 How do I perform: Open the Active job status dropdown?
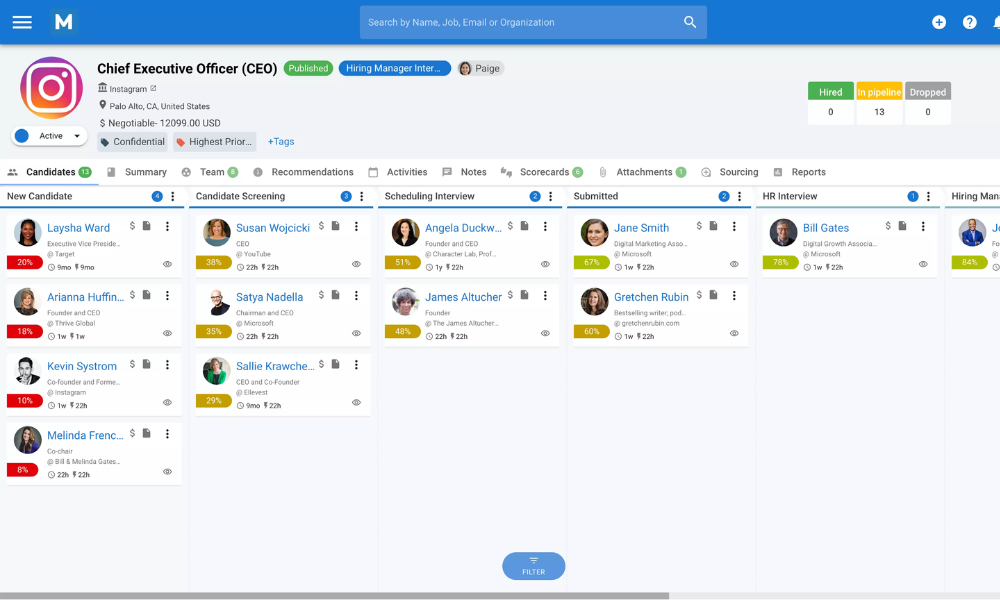(x=50, y=136)
